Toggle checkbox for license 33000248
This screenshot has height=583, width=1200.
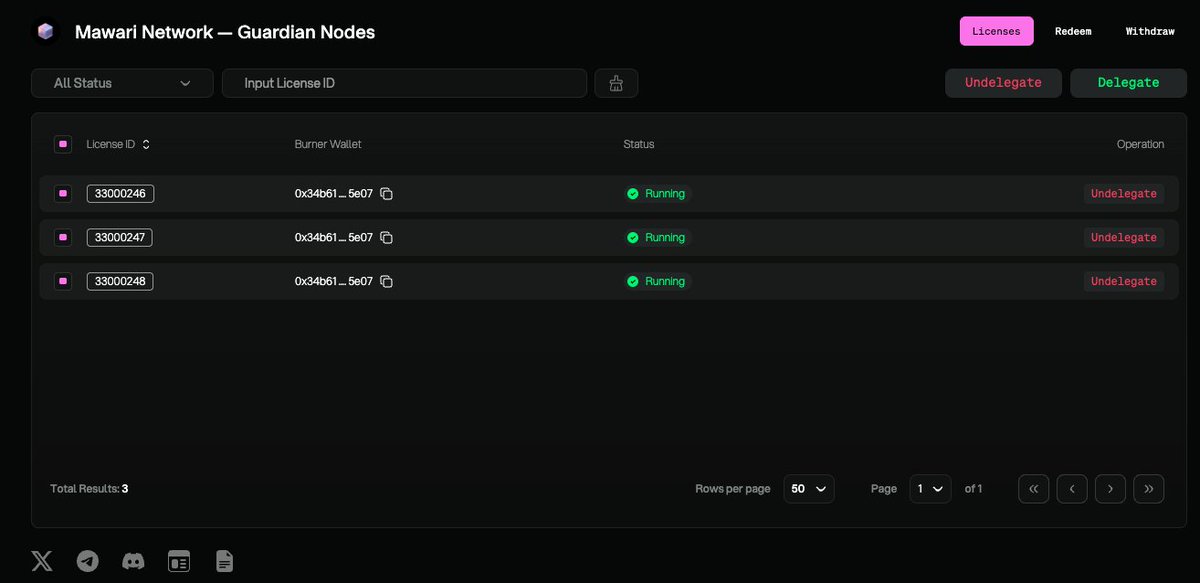click(63, 282)
